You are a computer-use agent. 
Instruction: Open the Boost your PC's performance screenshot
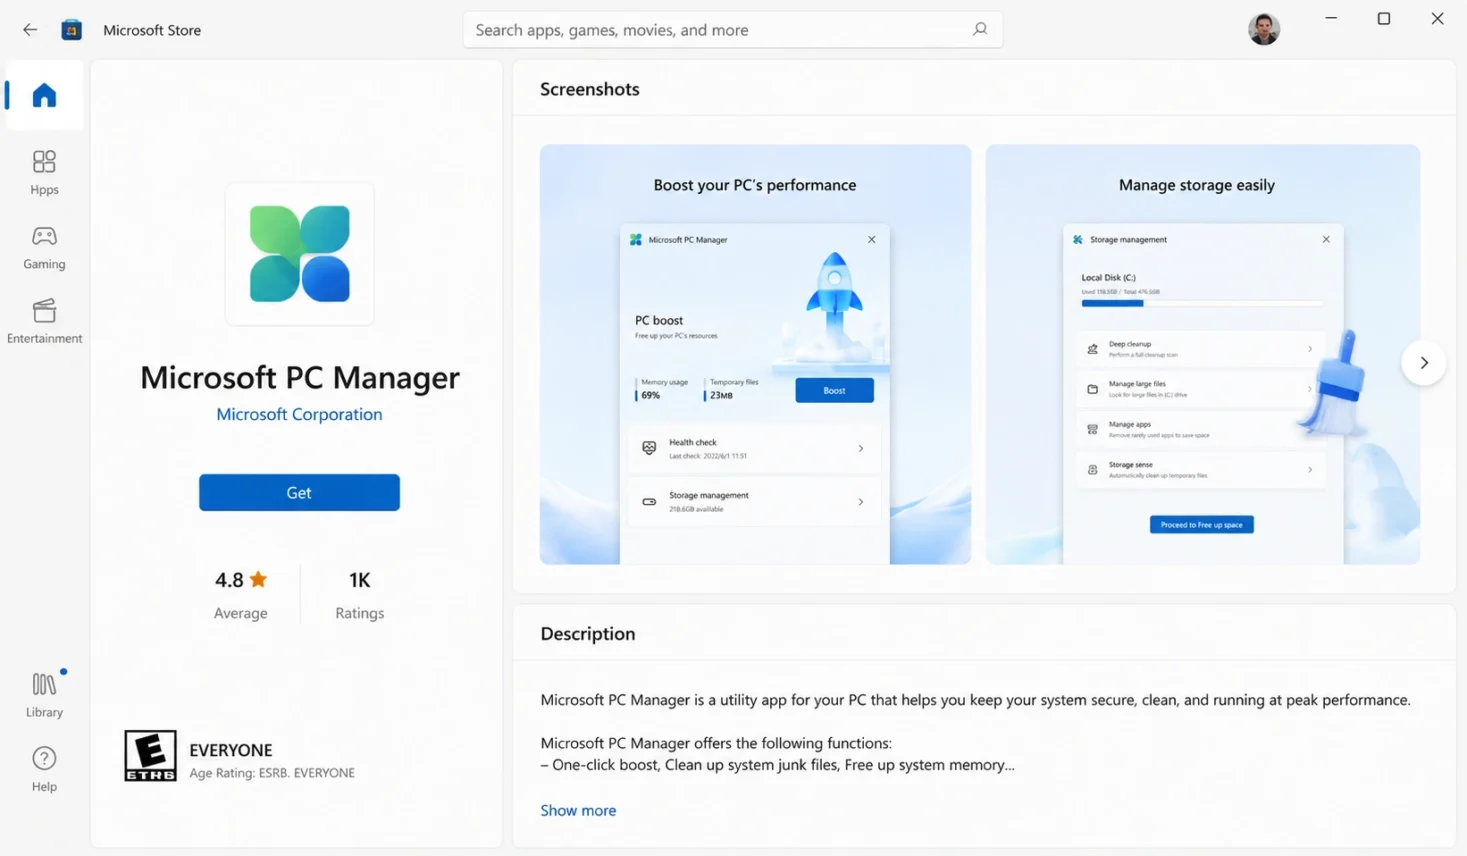[x=755, y=354]
